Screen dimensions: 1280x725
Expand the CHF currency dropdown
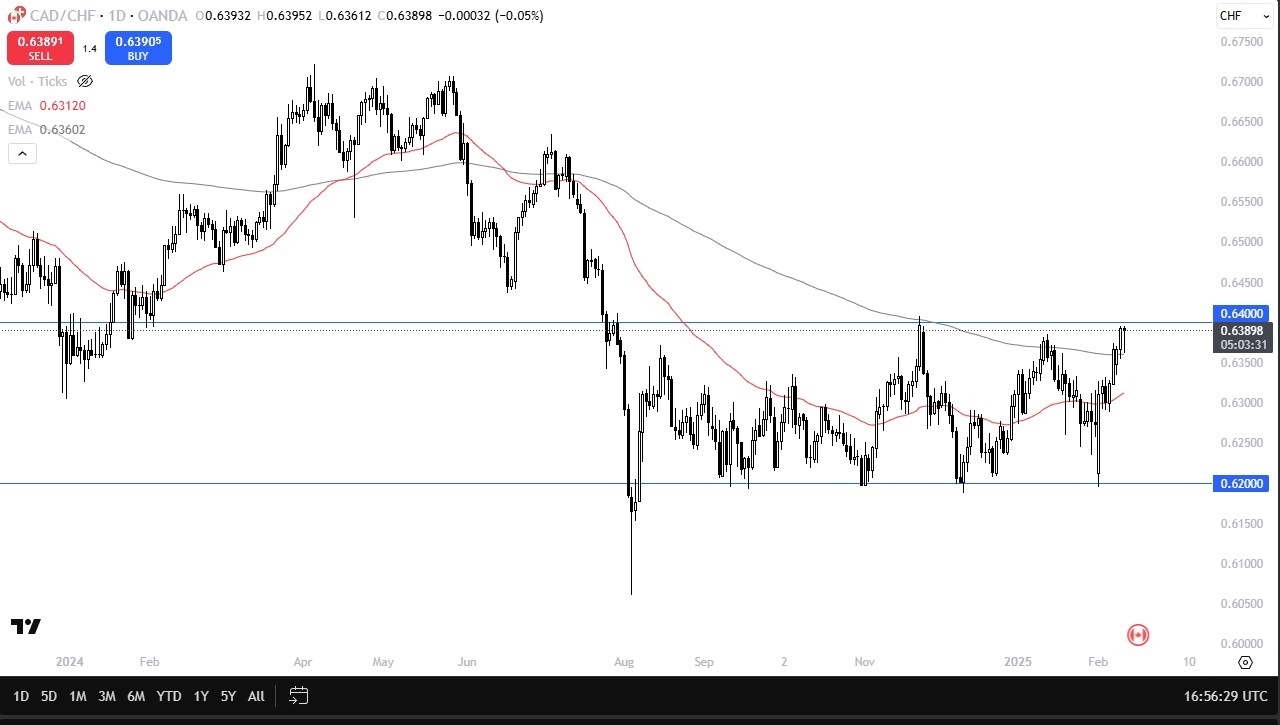[x=1243, y=16]
